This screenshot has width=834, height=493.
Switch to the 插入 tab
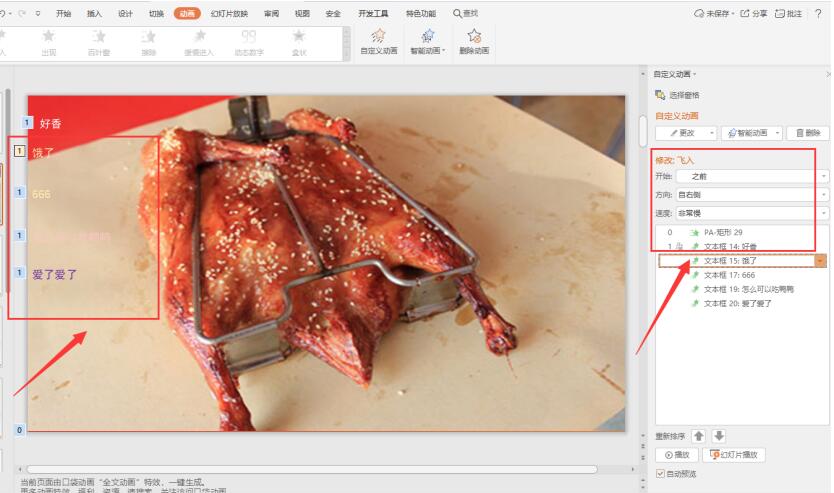[x=94, y=14]
